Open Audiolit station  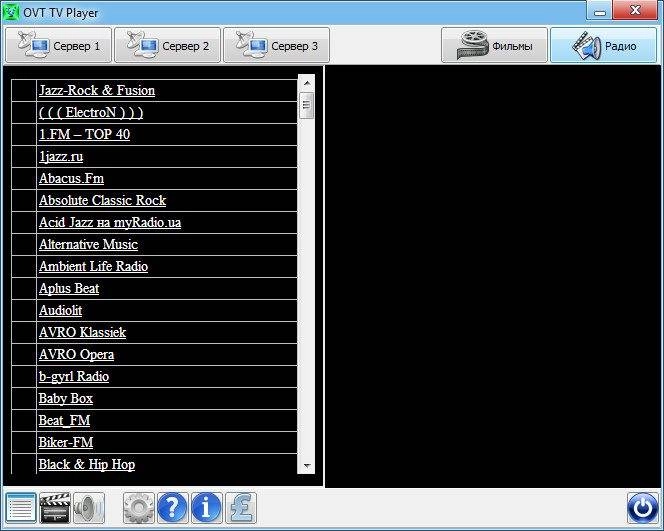(x=61, y=310)
